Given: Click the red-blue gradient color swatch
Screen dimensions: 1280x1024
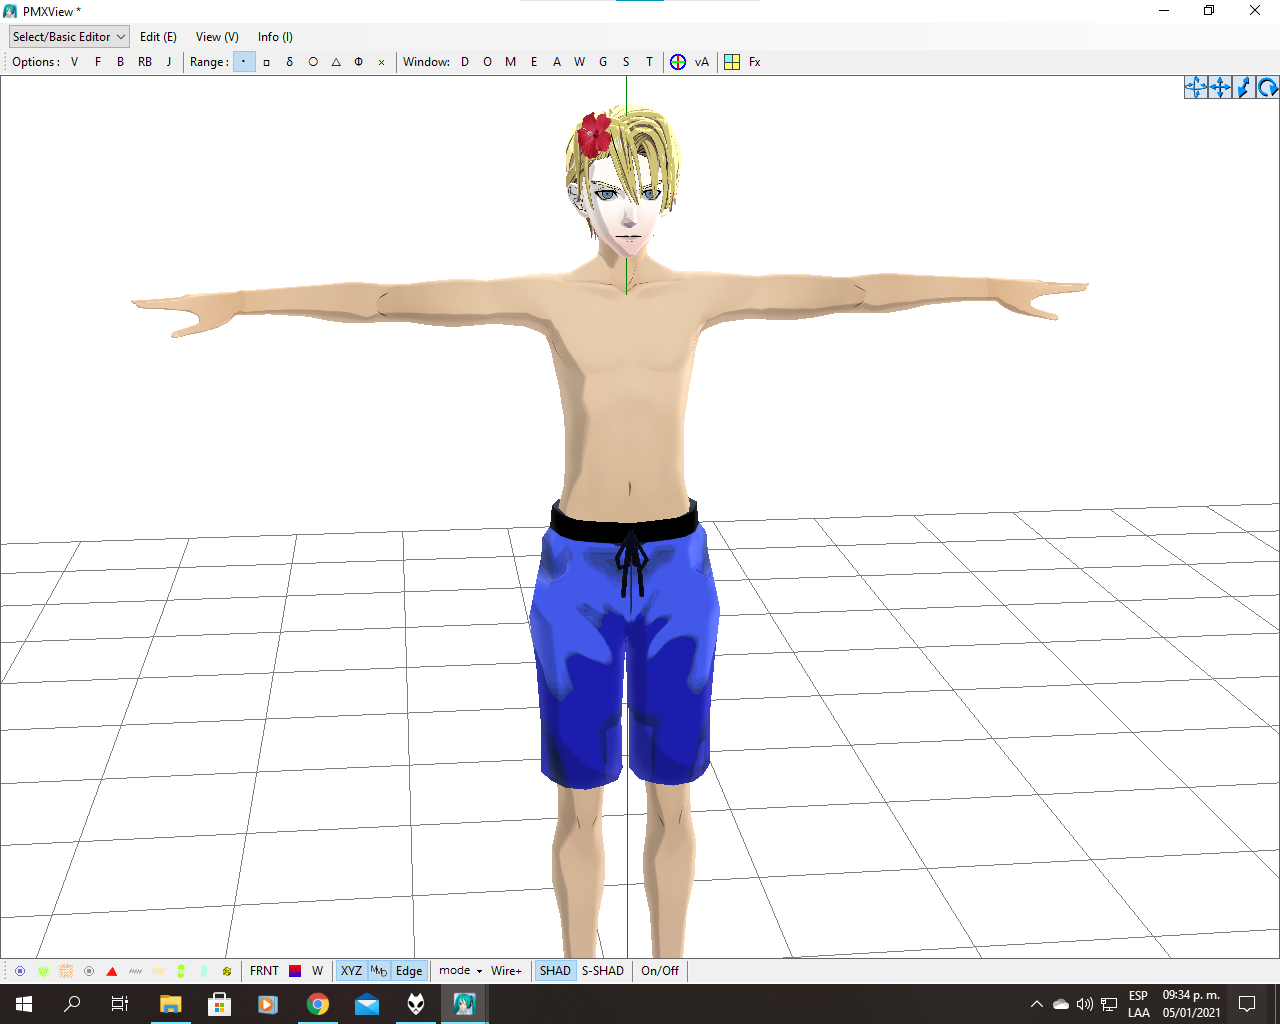Looking at the screenshot, I should [295, 971].
